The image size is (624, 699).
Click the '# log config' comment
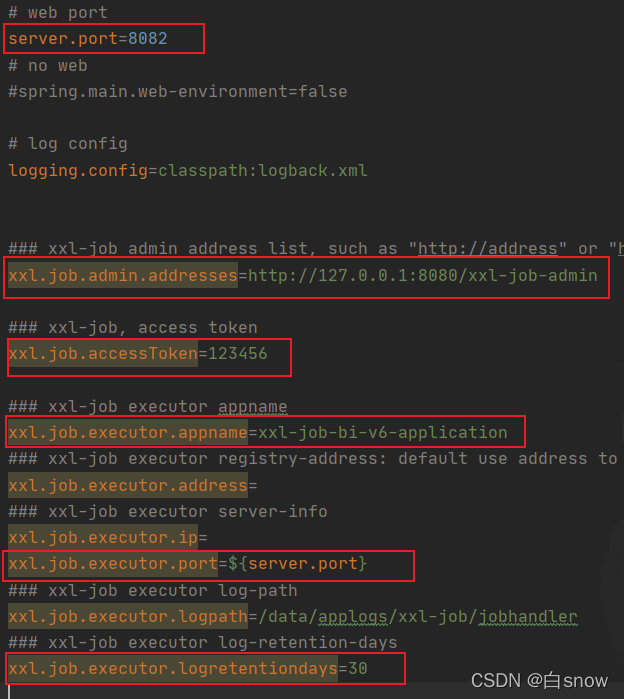68,144
